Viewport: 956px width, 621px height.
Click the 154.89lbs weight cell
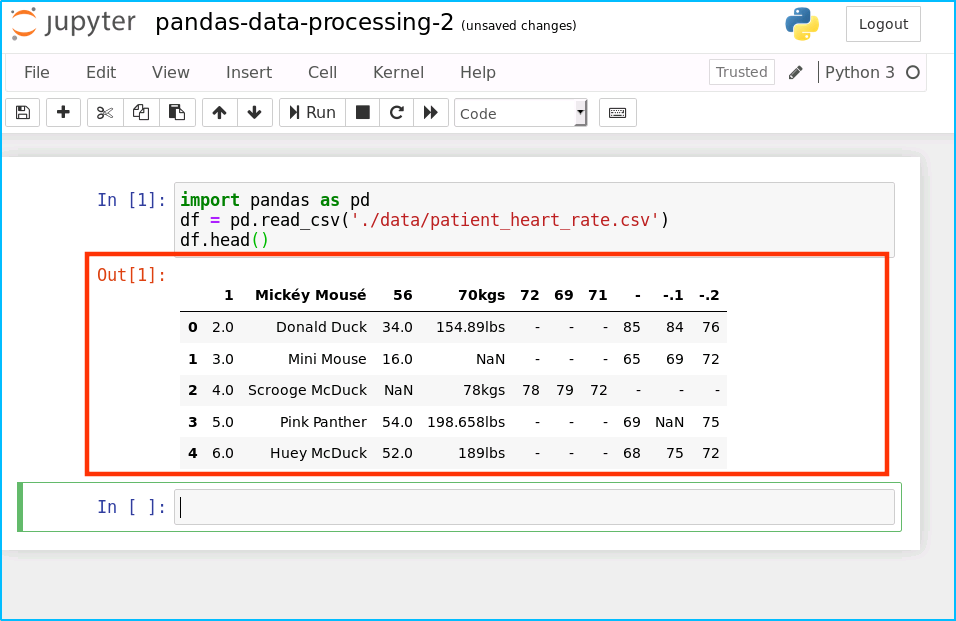470,327
